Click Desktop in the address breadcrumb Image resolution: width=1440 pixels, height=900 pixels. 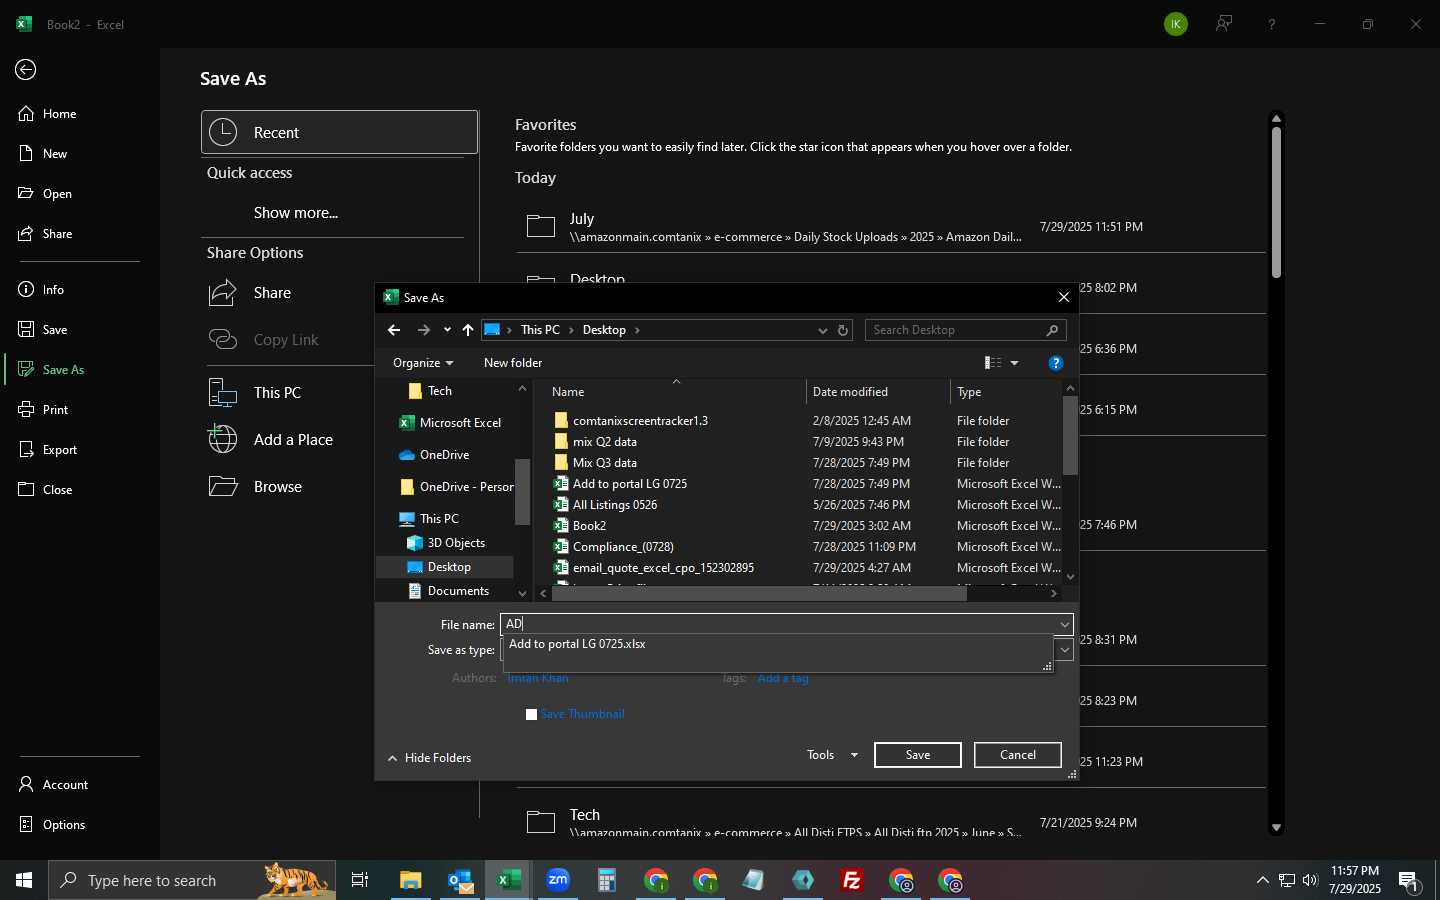[x=604, y=330]
